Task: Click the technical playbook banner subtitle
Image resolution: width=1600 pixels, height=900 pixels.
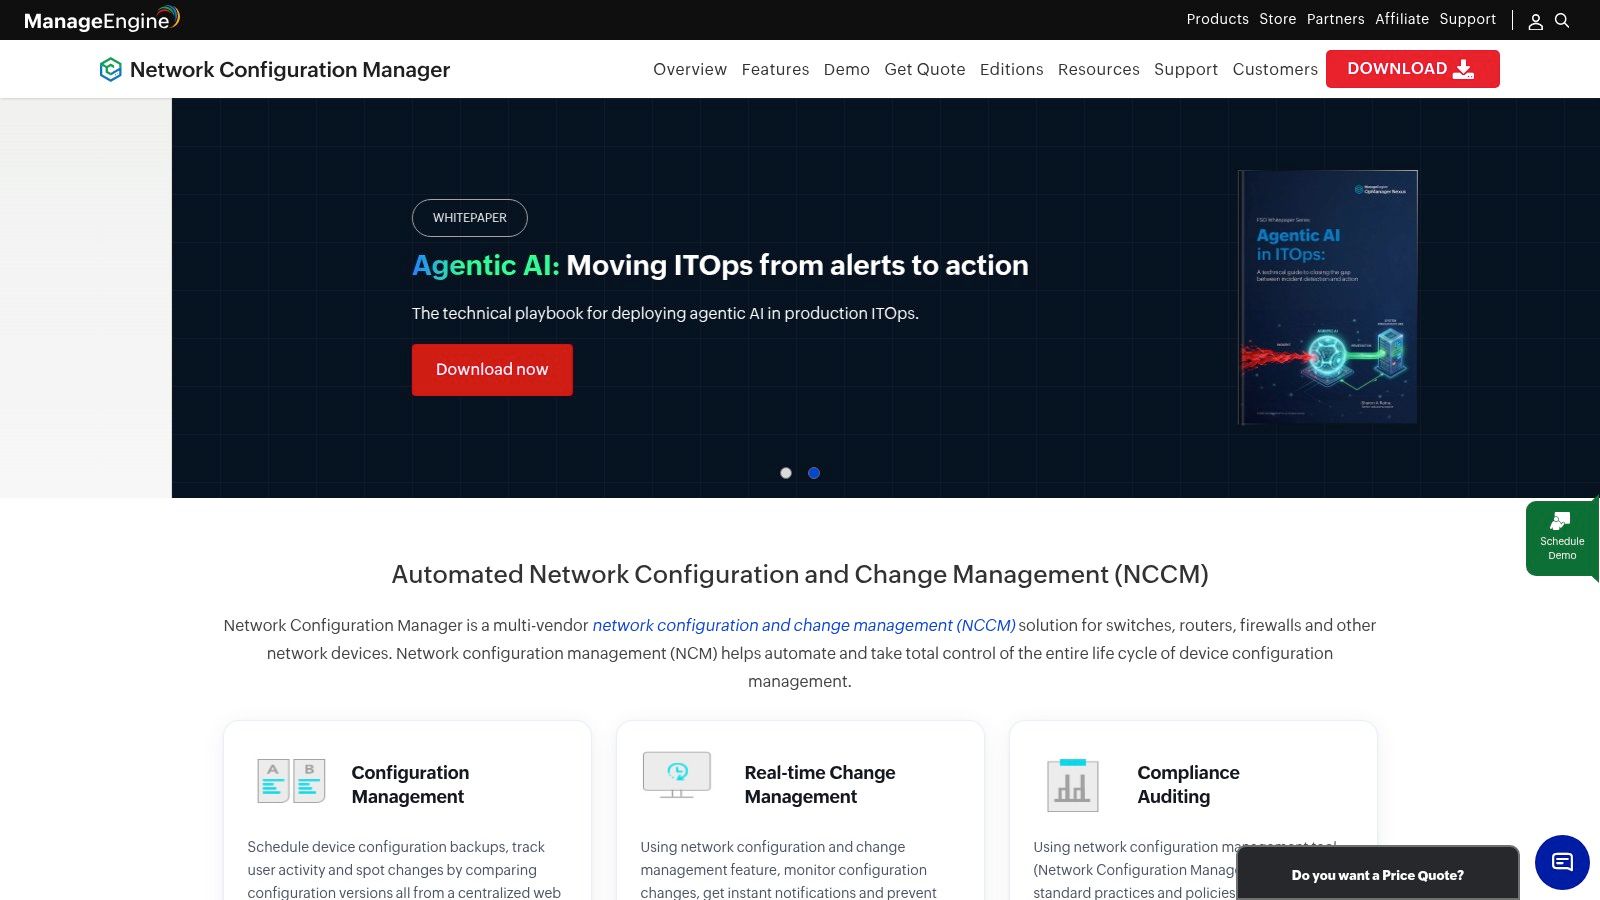Action: point(665,313)
